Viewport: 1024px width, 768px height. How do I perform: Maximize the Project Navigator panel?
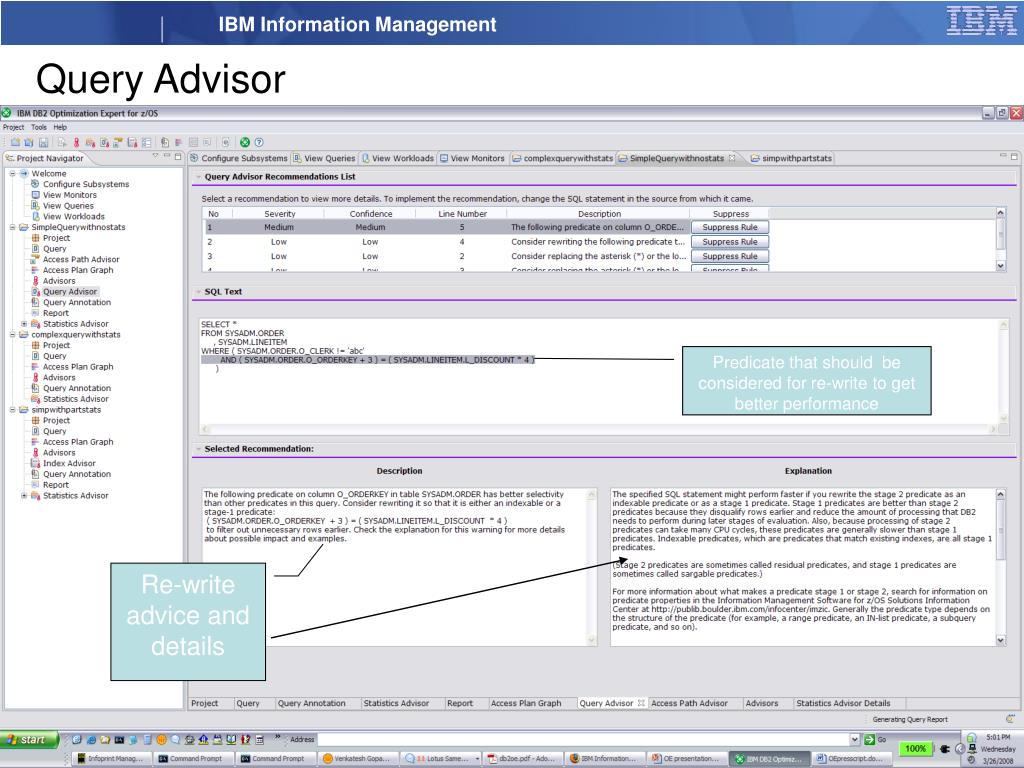pos(178,156)
